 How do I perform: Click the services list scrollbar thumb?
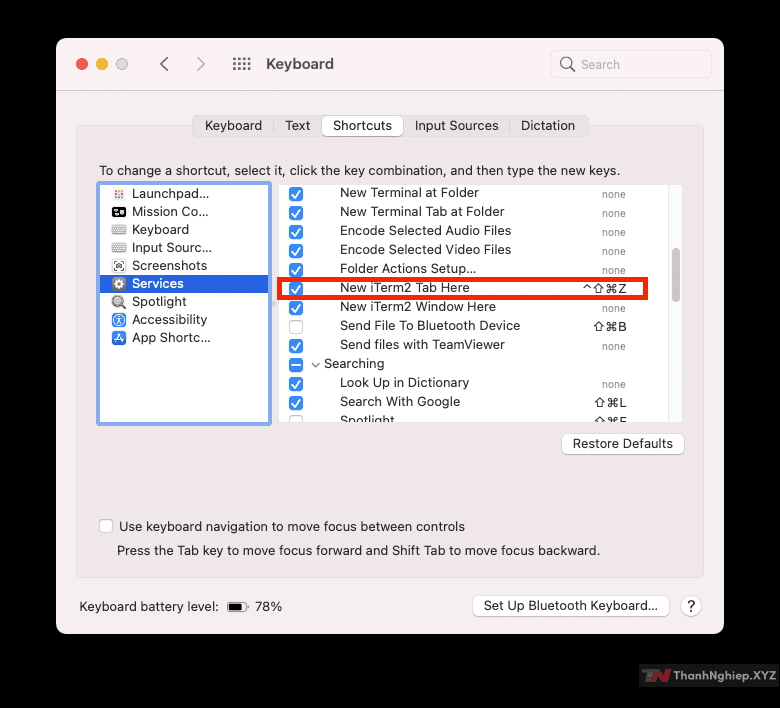click(676, 275)
